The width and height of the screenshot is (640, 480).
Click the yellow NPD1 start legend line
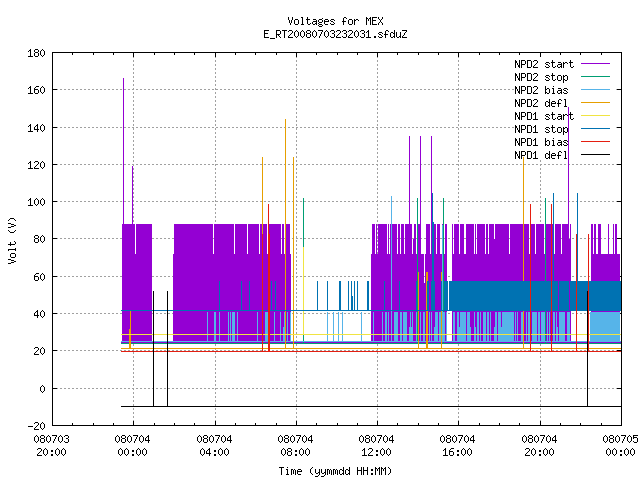point(595,116)
